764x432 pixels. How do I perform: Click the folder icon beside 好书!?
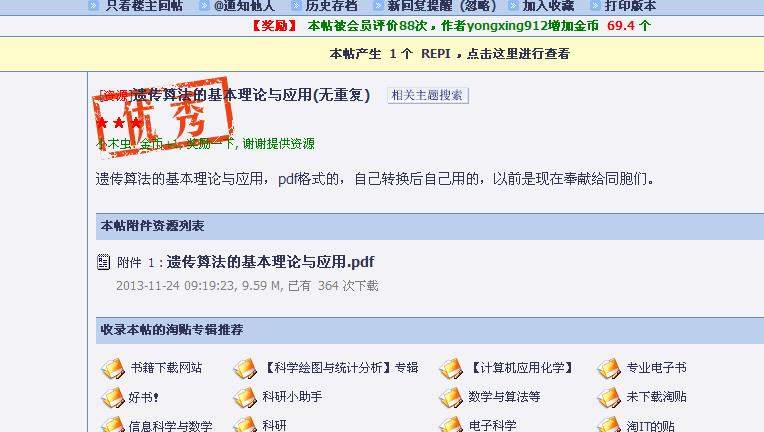[113, 398]
